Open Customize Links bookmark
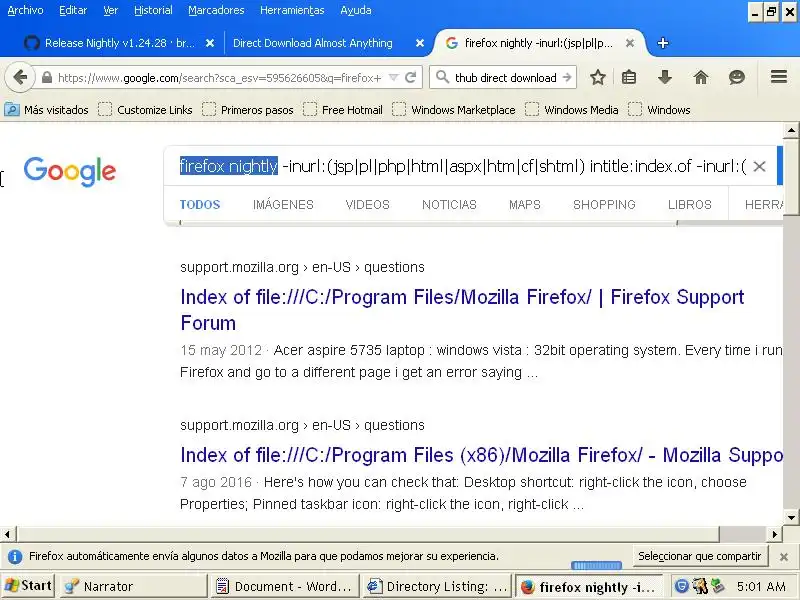This screenshot has height=600, width=800. pos(145,110)
